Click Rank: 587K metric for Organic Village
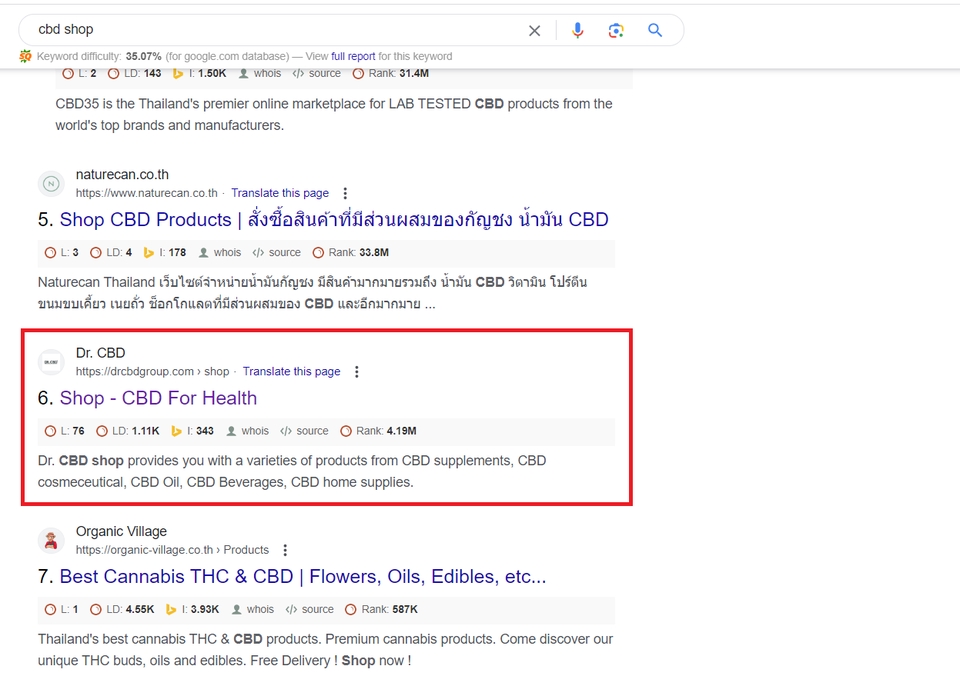Viewport: 960px width, 676px height. tap(381, 609)
